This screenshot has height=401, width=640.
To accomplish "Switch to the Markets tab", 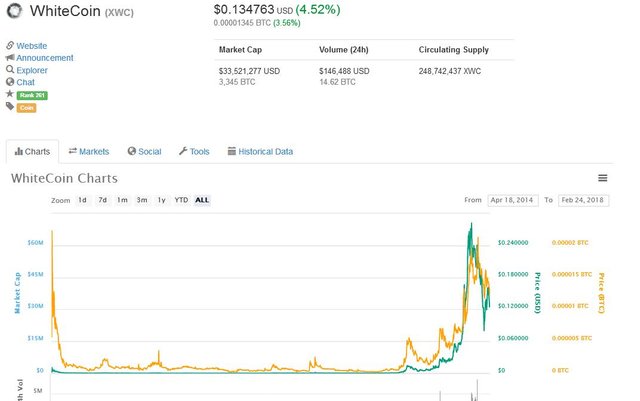I will tap(89, 151).
